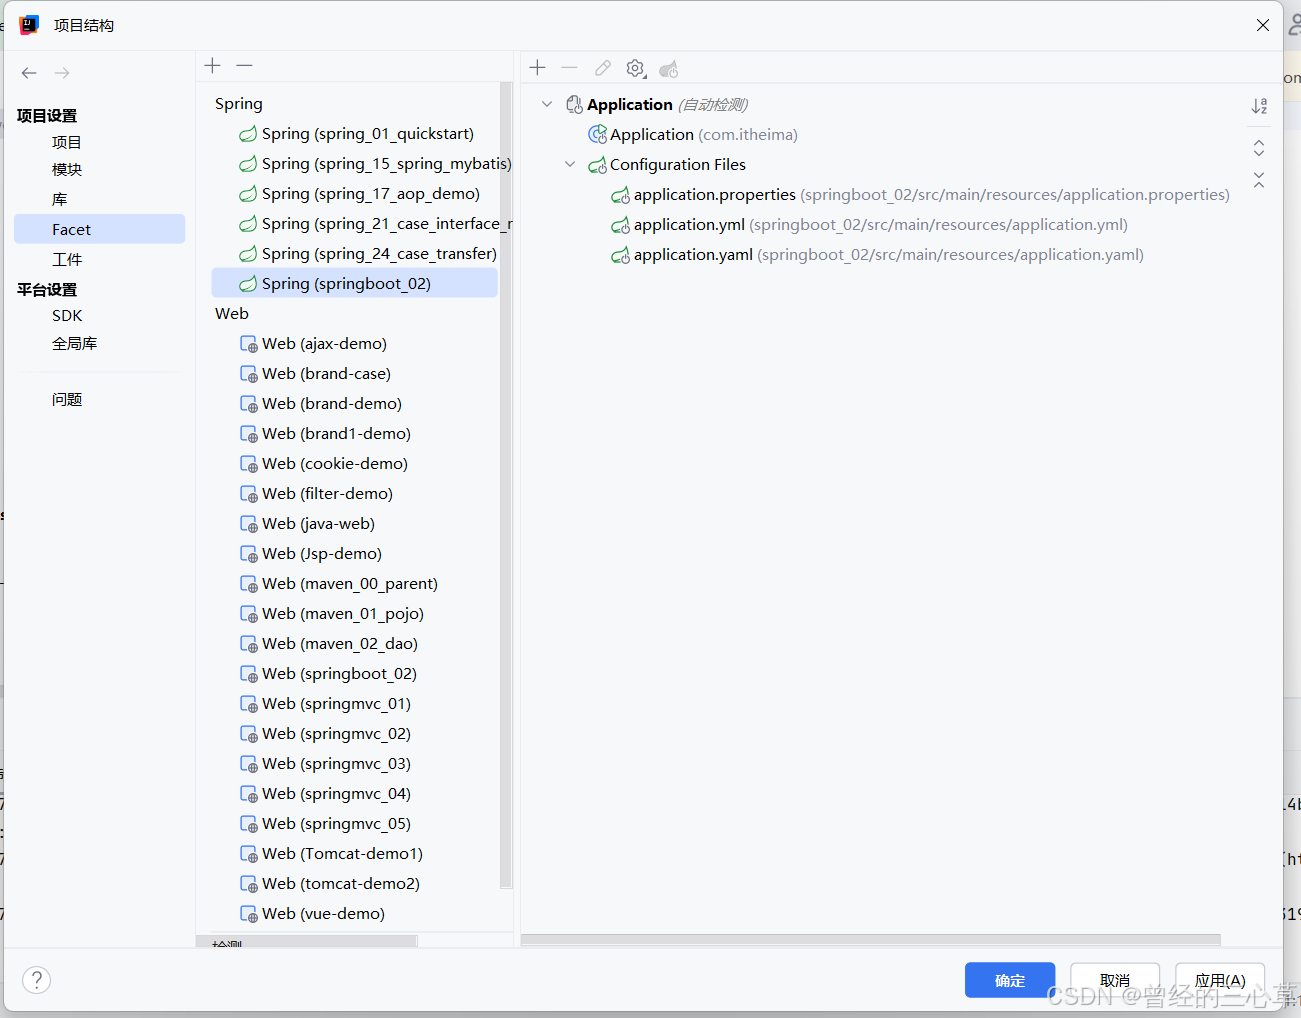Click the right panel horizontal scrollbar
This screenshot has height=1018, width=1301.
pyautogui.click(x=870, y=940)
